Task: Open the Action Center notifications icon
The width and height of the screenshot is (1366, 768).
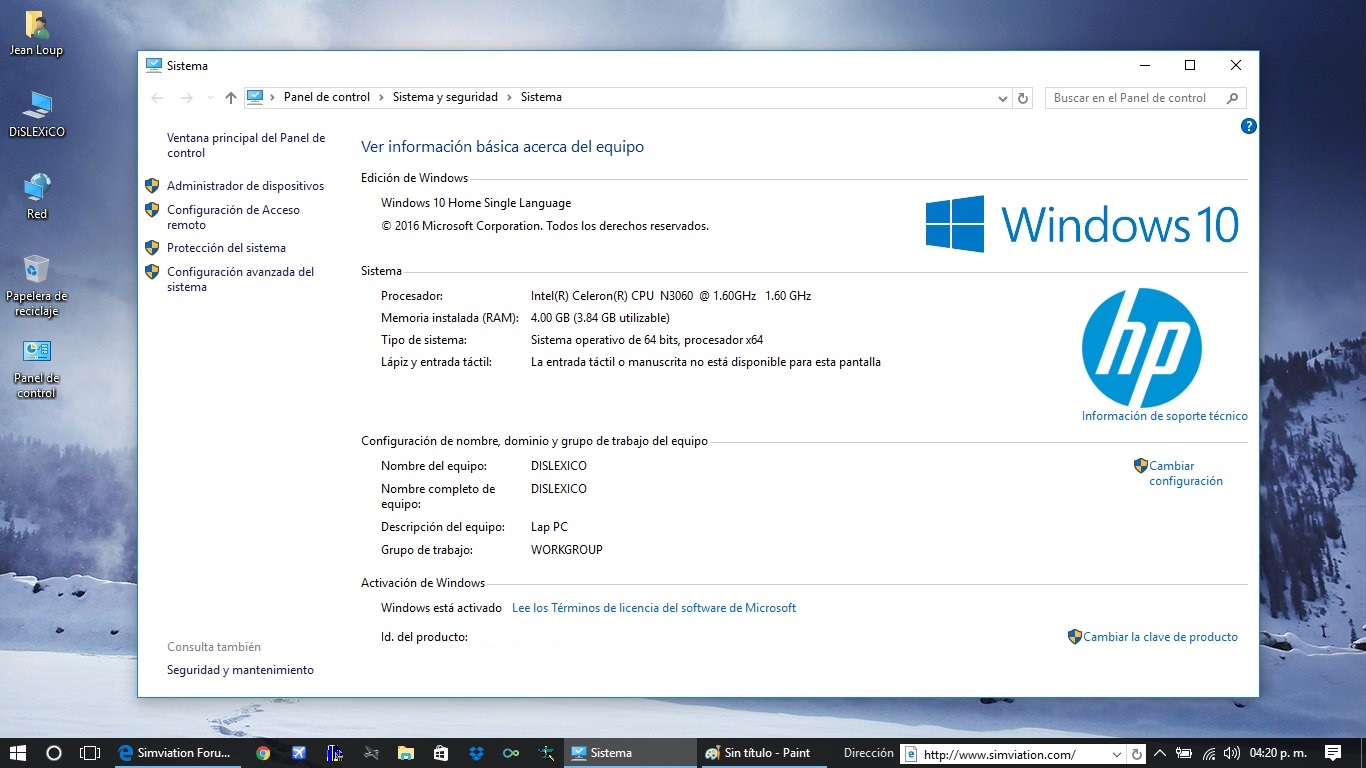Action: tap(1333, 753)
